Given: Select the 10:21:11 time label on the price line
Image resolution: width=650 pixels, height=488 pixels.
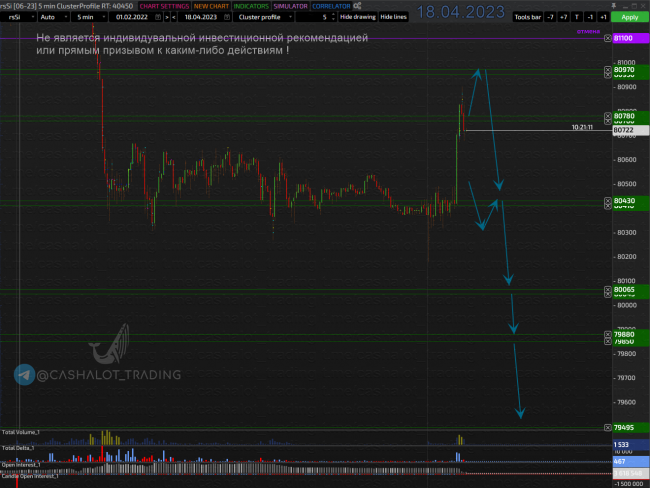Looking at the screenshot, I should pos(582,127).
